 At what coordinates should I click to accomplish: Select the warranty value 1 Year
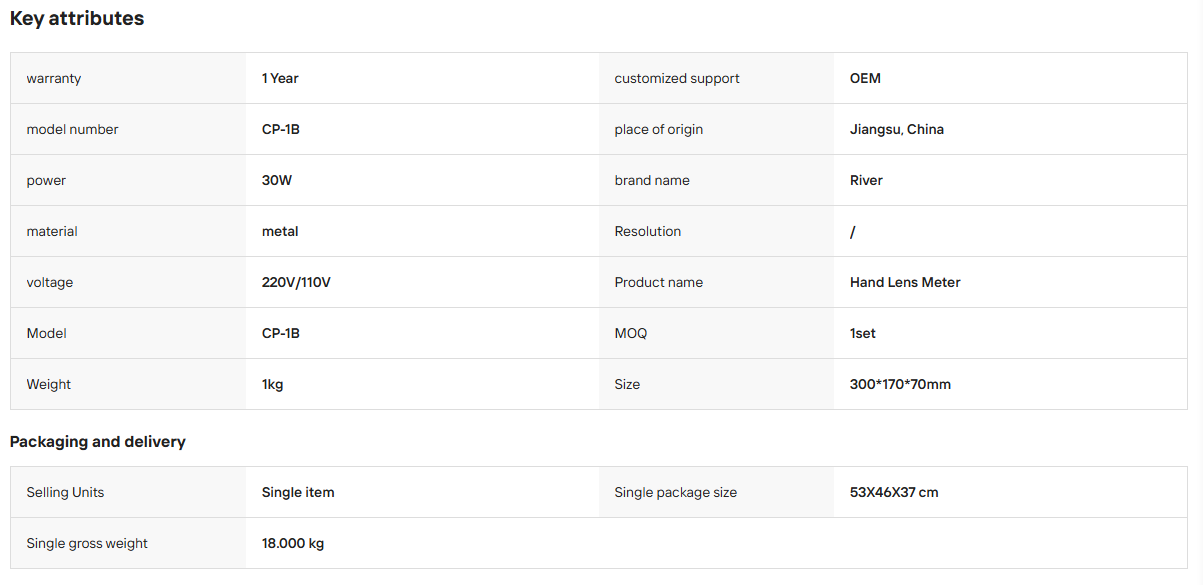pyautogui.click(x=280, y=78)
